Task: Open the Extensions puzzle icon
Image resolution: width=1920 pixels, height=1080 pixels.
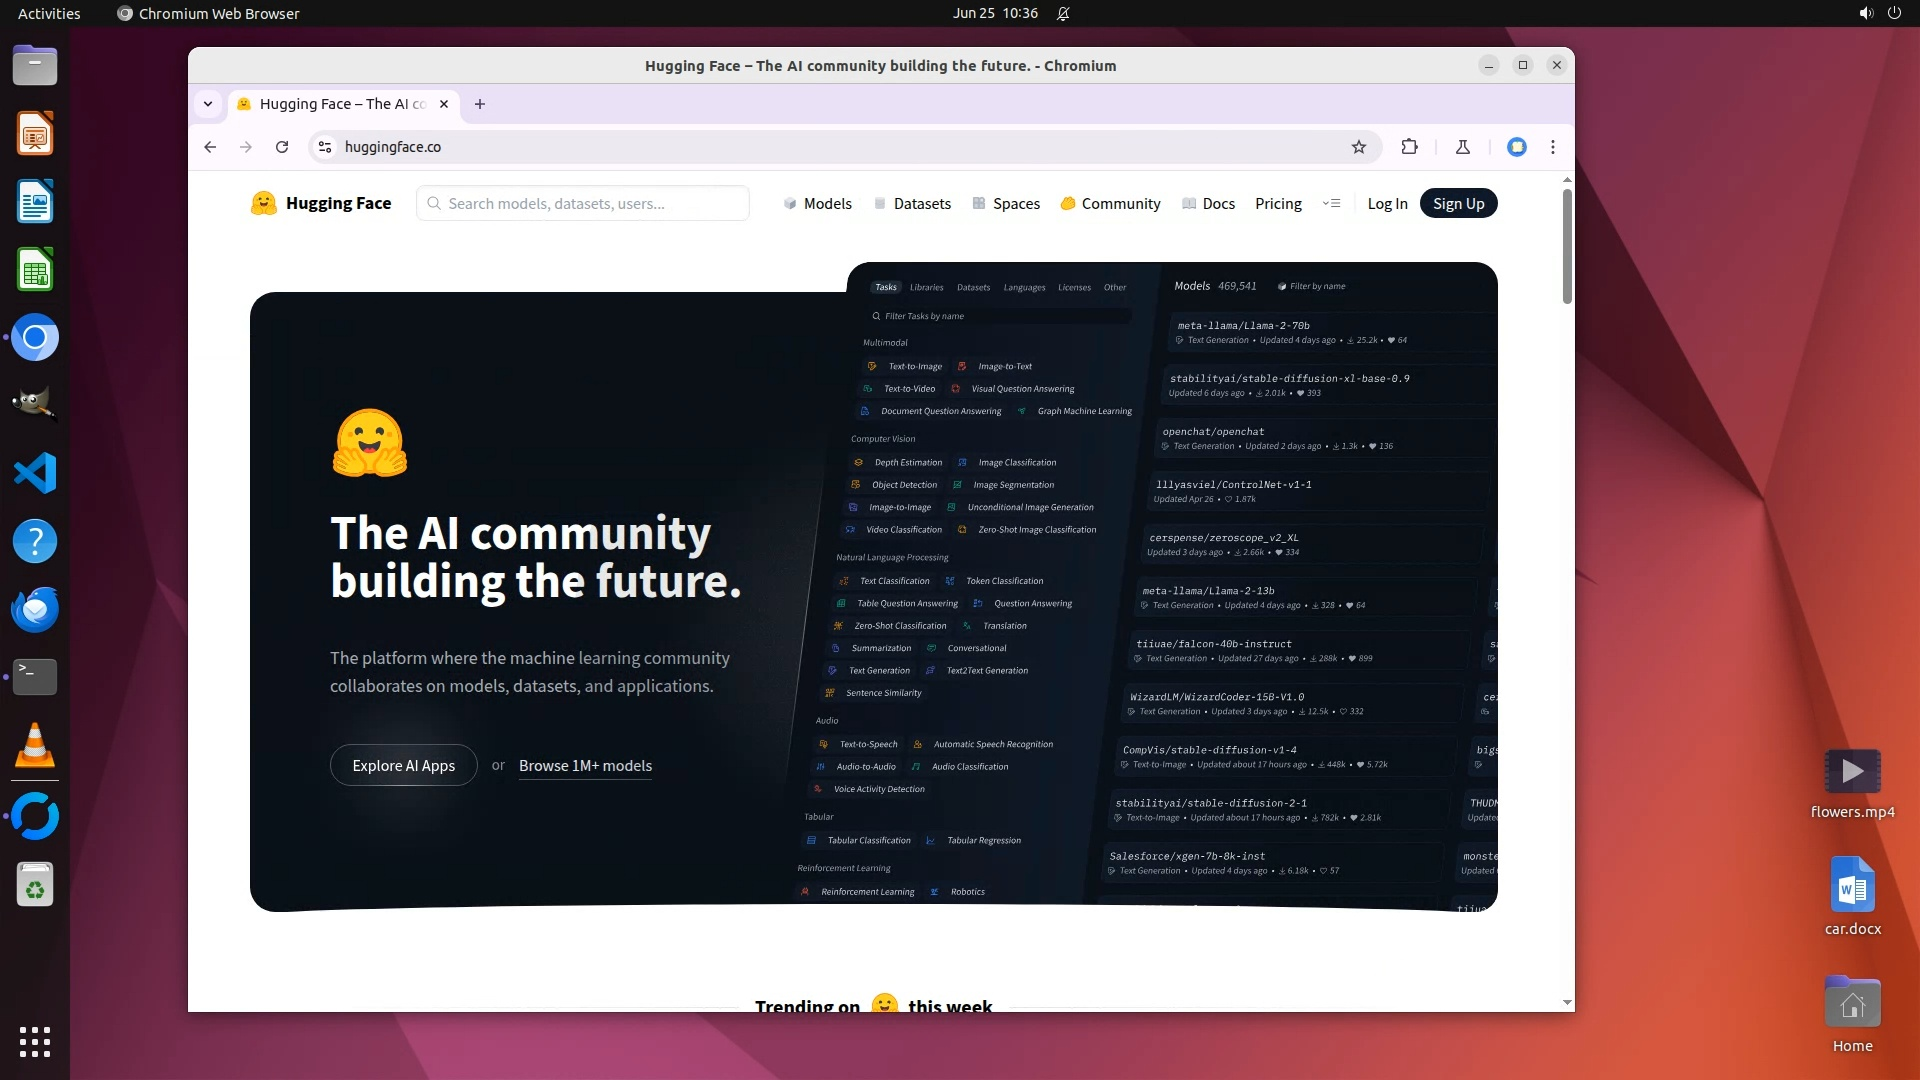Action: pyautogui.click(x=1409, y=147)
